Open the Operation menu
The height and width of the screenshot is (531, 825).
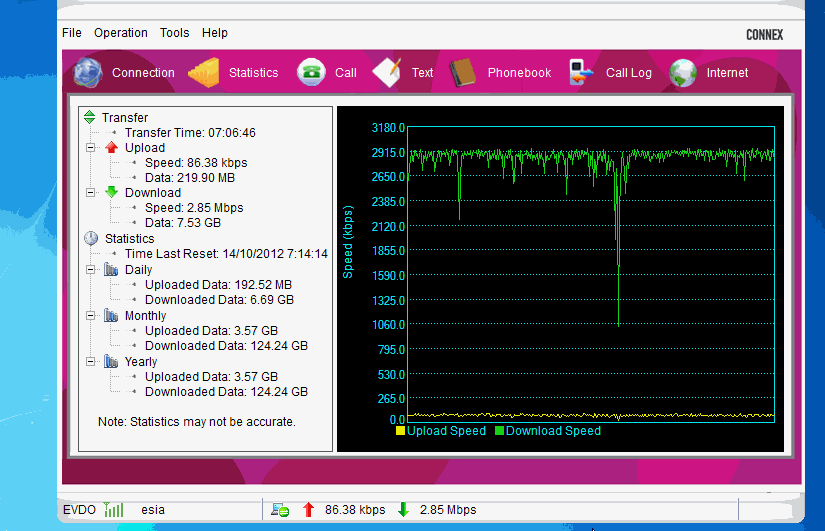[x=120, y=33]
